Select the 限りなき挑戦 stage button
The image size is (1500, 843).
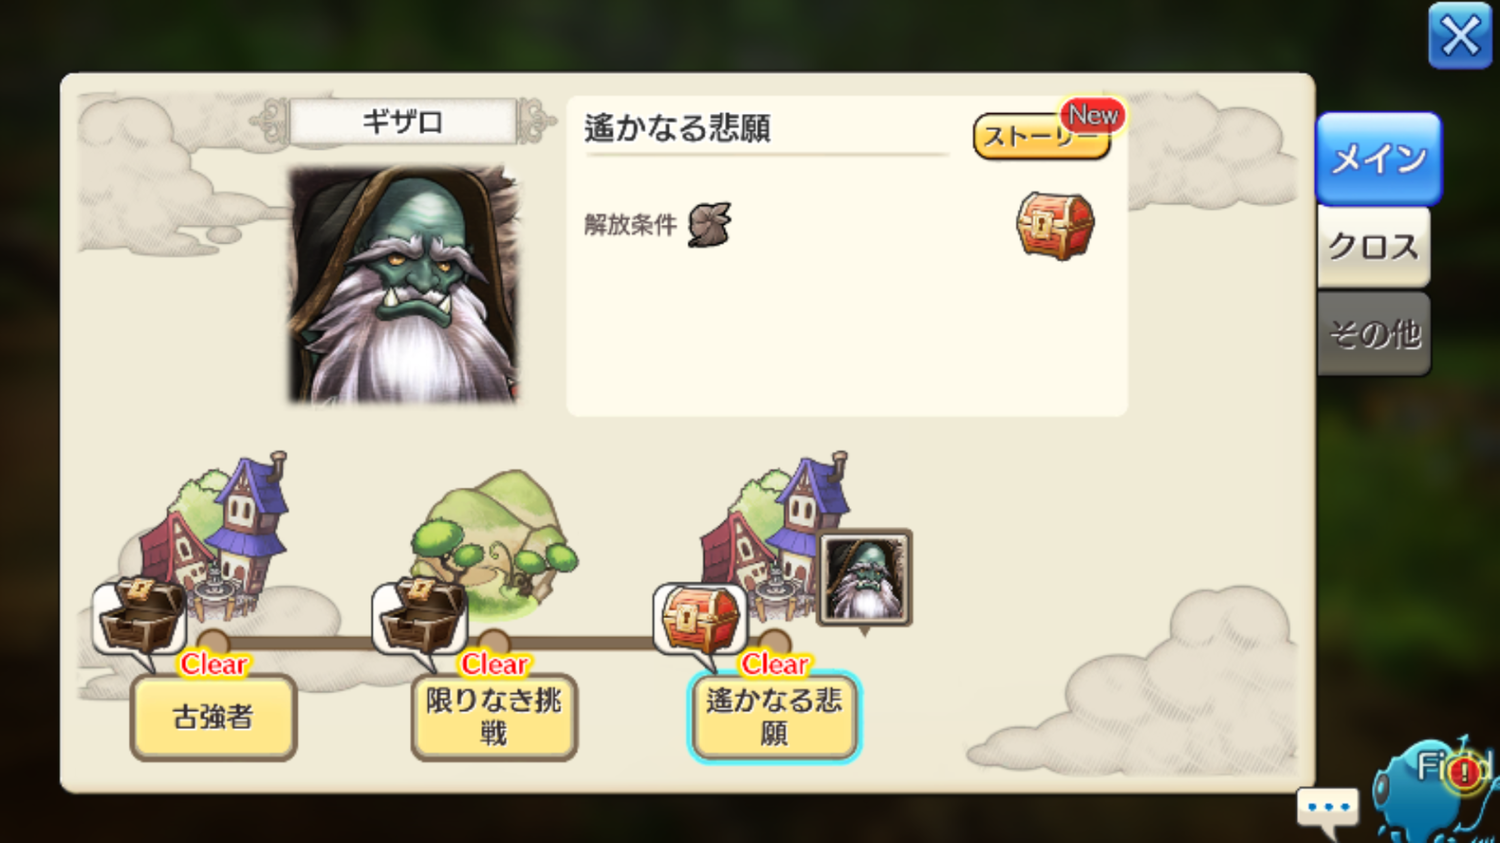coord(494,717)
